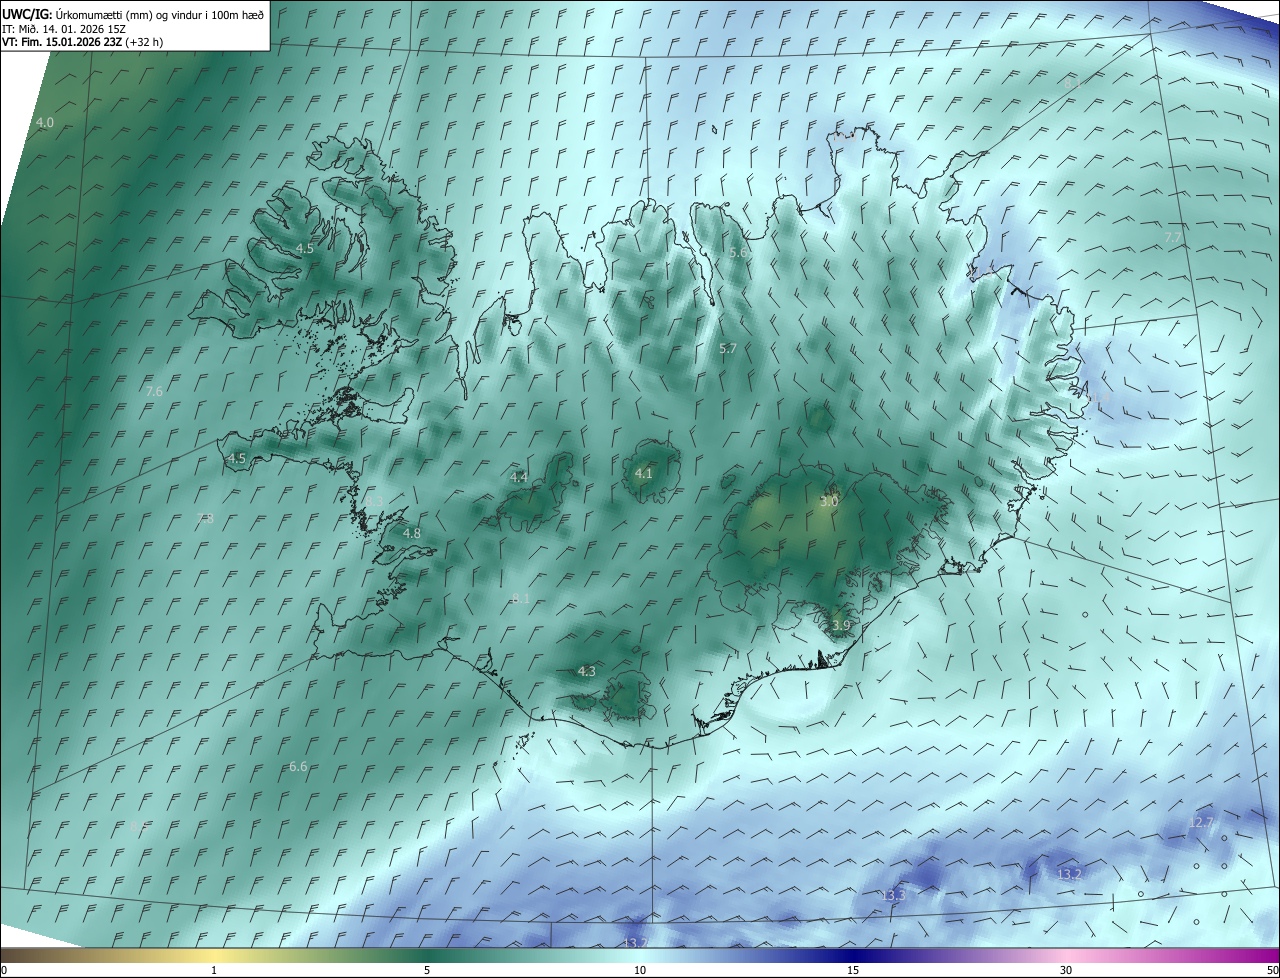Screen dimensions: 1280x978
Task: Click the valid time 'VT: Fim. 15.01.2026 23Z'
Action: click(x=62, y=42)
